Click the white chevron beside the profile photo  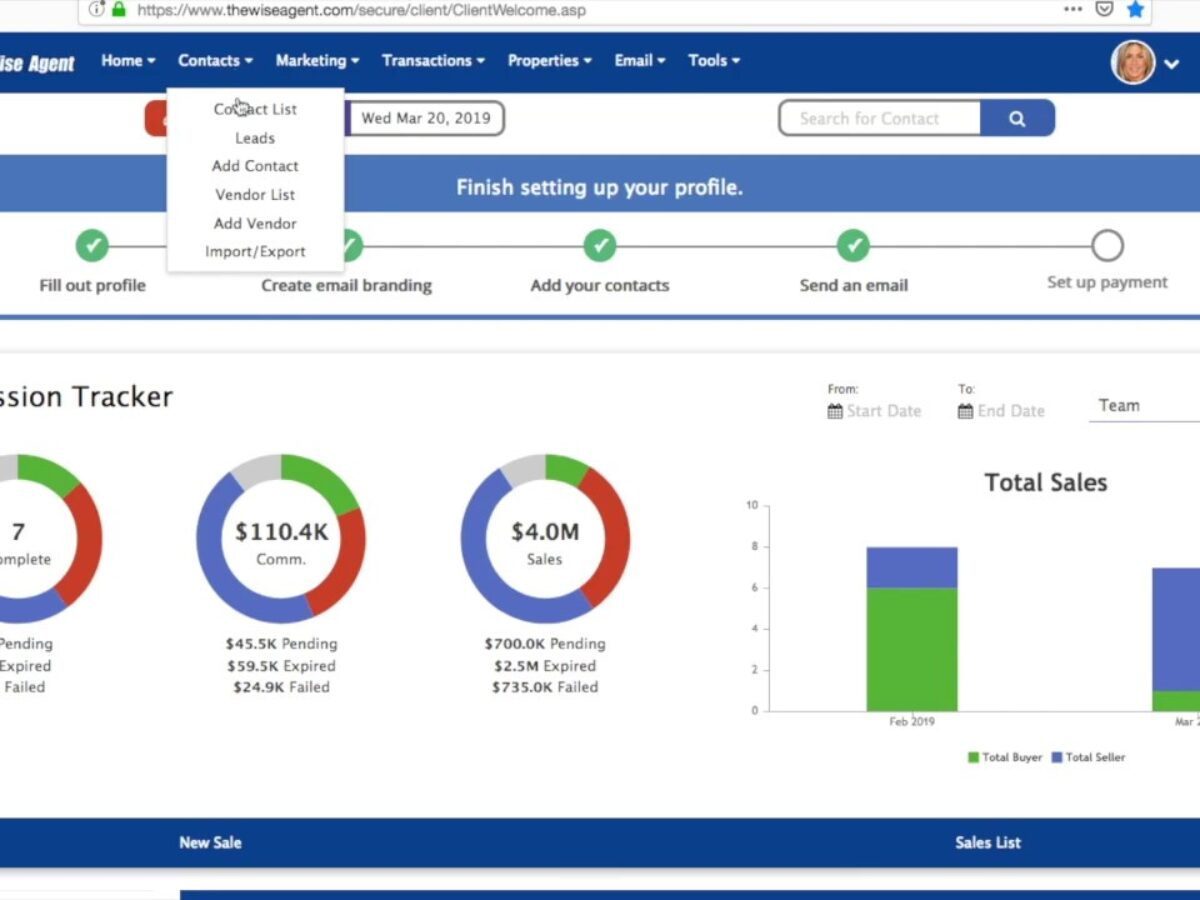(1173, 64)
